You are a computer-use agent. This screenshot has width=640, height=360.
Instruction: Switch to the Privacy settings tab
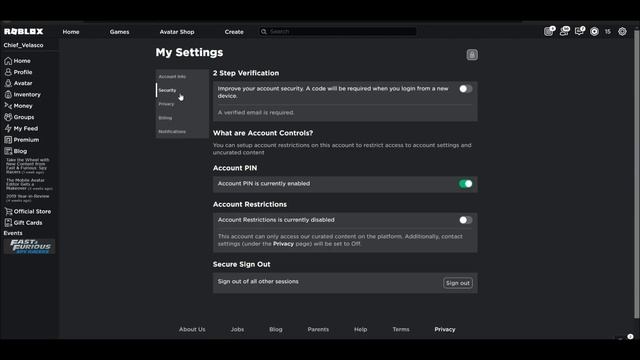point(182,104)
